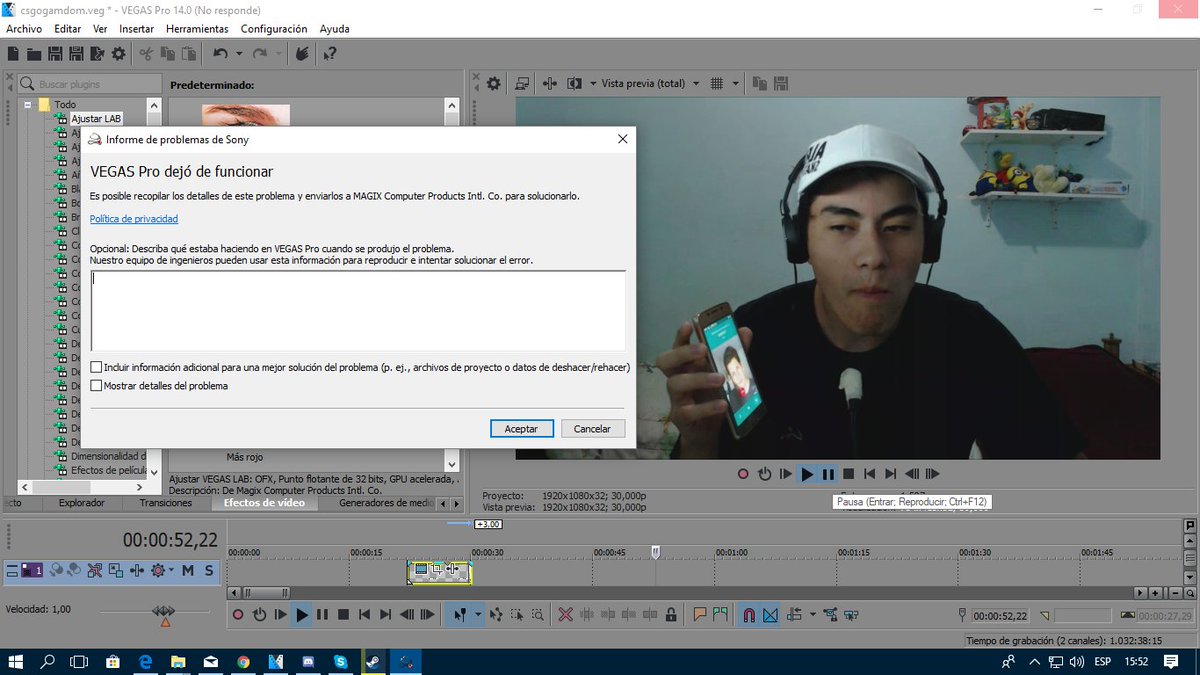Screen dimensions: 1200x675
Task: Click the project Properties gear icon in main toolbar
Action: pyautogui.click(x=118, y=53)
